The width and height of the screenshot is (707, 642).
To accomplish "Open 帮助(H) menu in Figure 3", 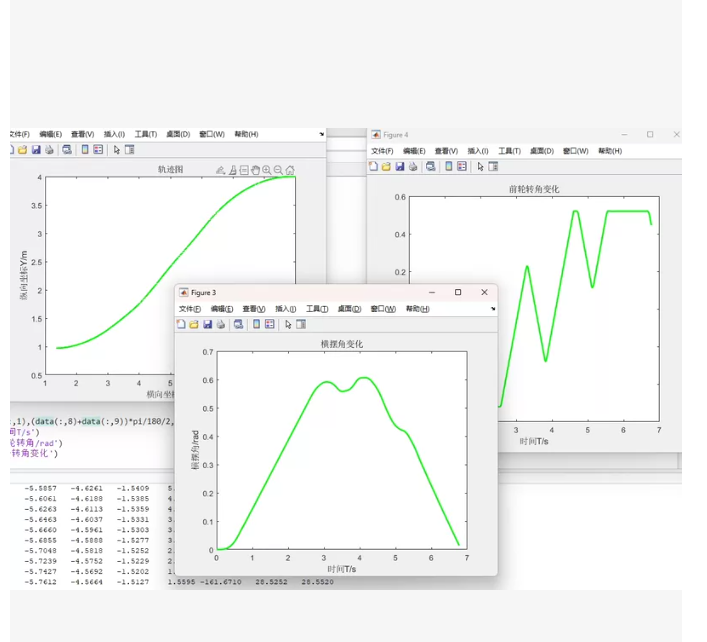I will coord(418,309).
